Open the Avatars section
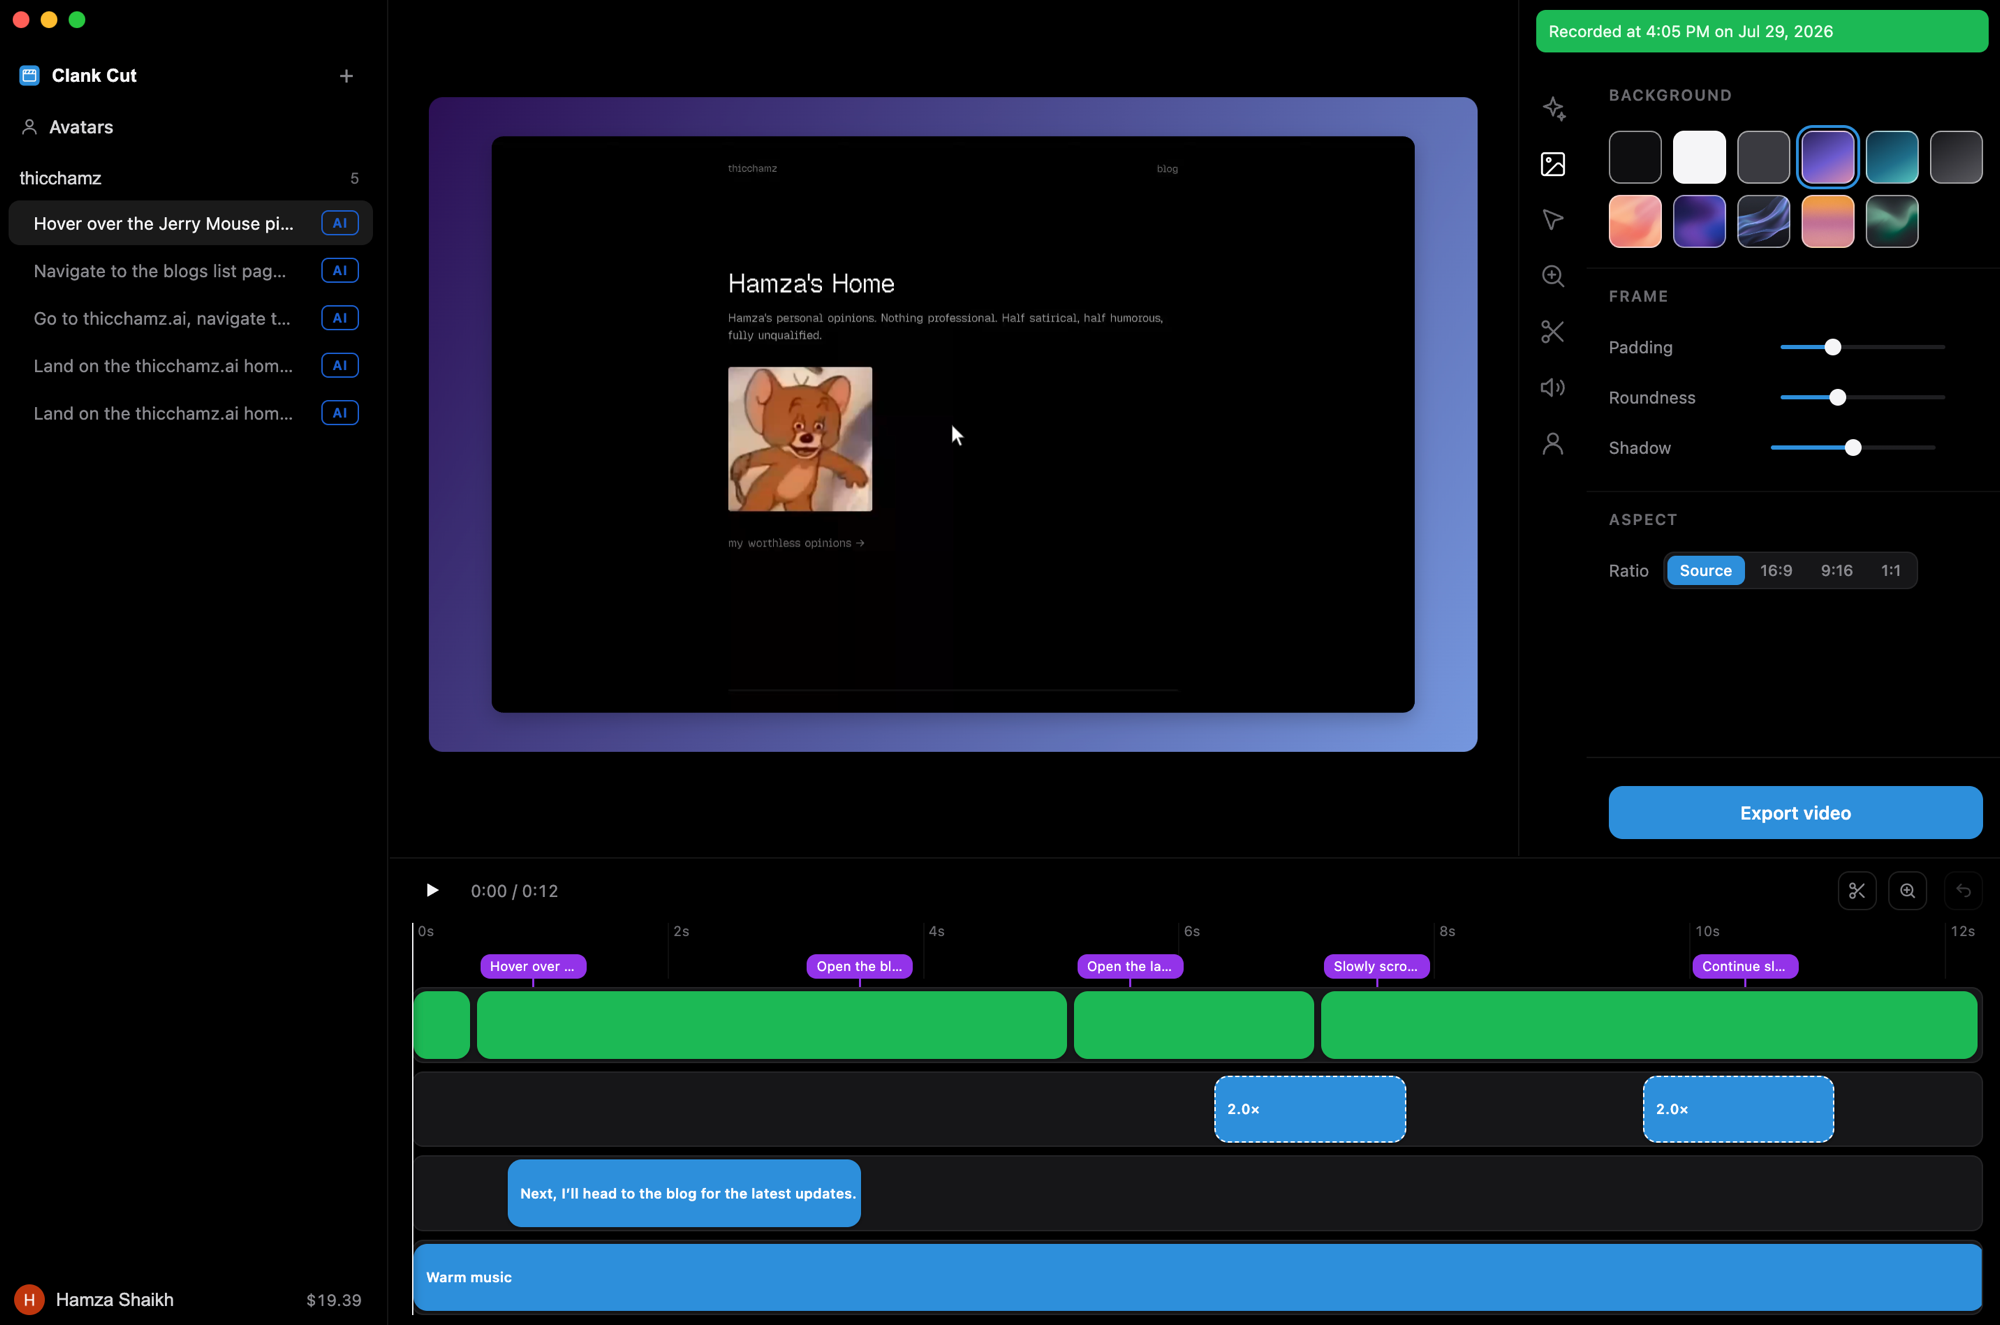2000x1325 pixels. click(x=81, y=127)
